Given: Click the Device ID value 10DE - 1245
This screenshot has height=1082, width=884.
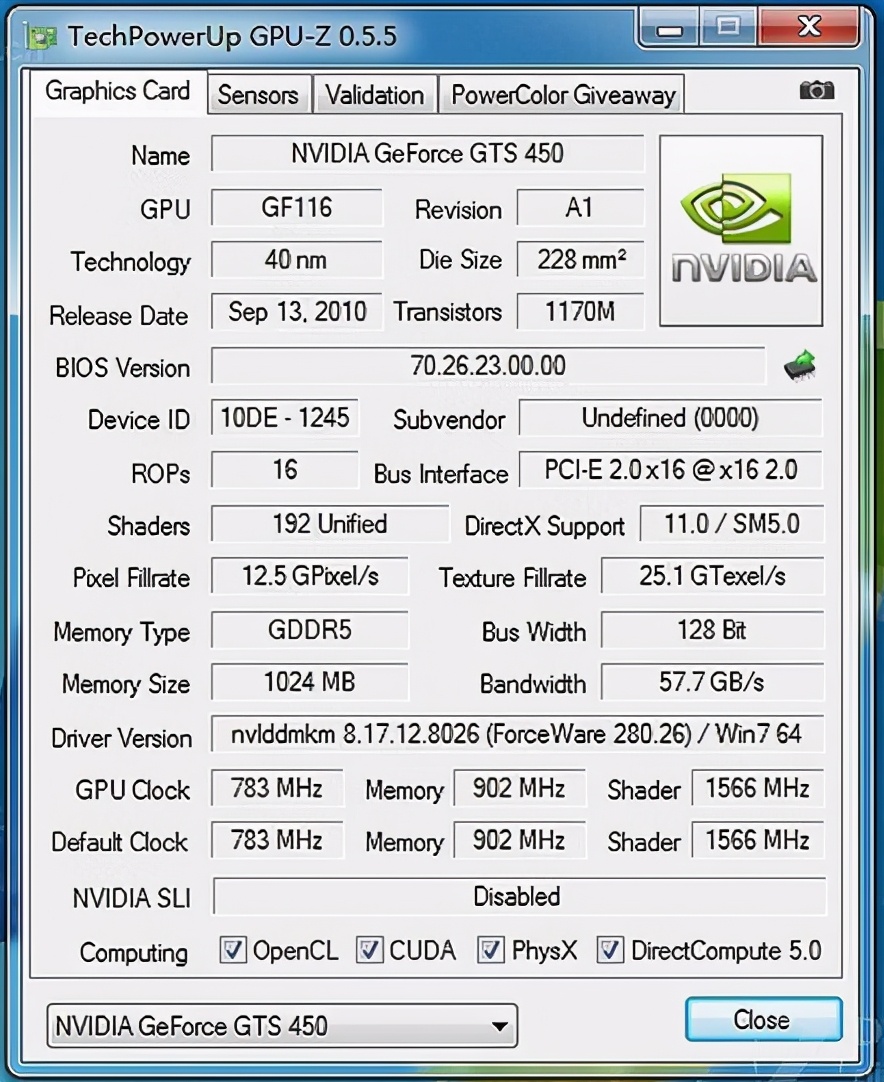Looking at the screenshot, I should click(284, 417).
